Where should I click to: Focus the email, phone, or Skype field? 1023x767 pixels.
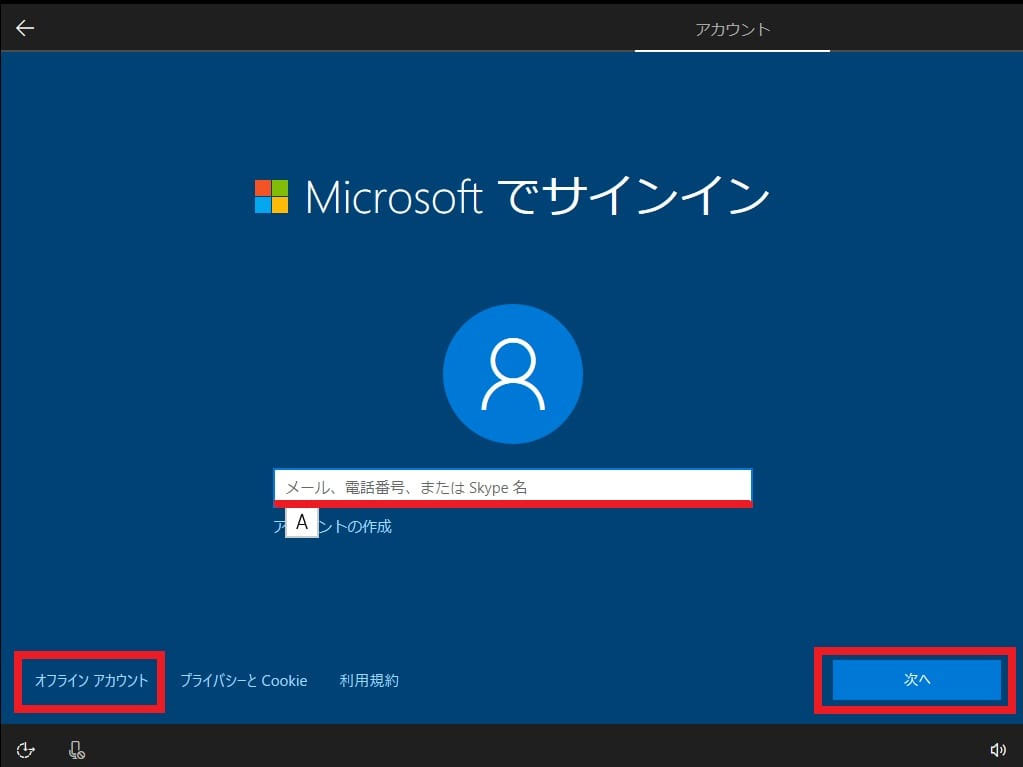point(513,487)
